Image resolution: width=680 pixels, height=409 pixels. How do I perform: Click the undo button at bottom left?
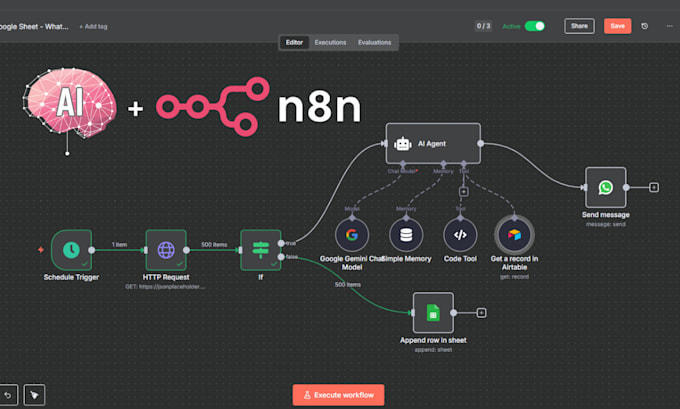click(x=8, y=395)
